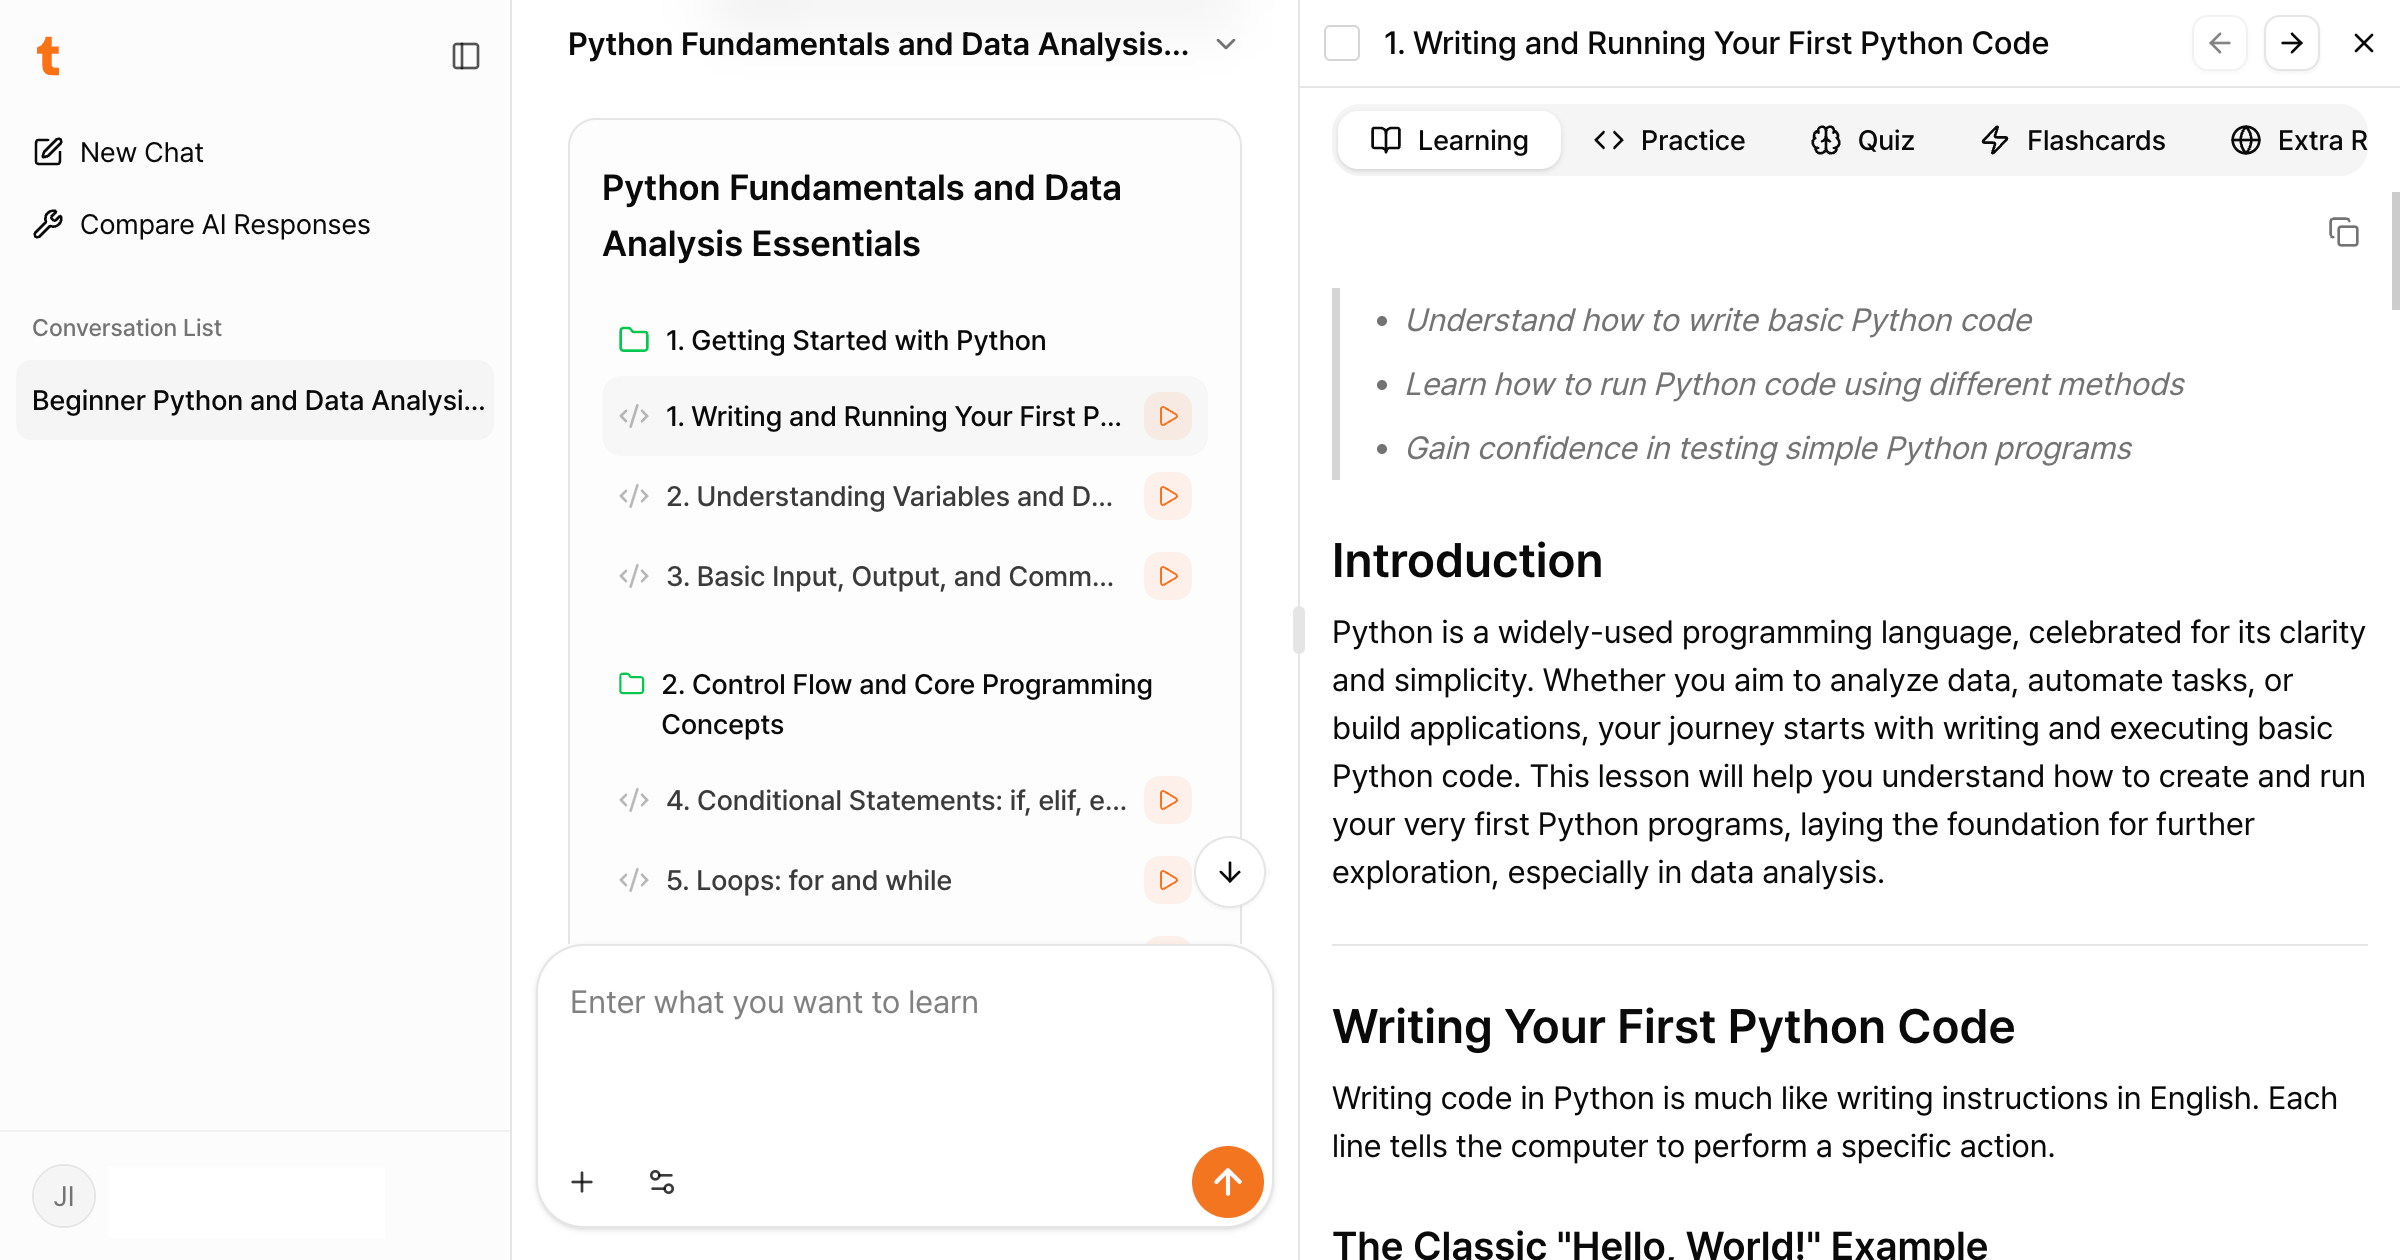Select the Flashcards tab
Viewport: 2400px width, 1260px height.
click(2073, 140)
